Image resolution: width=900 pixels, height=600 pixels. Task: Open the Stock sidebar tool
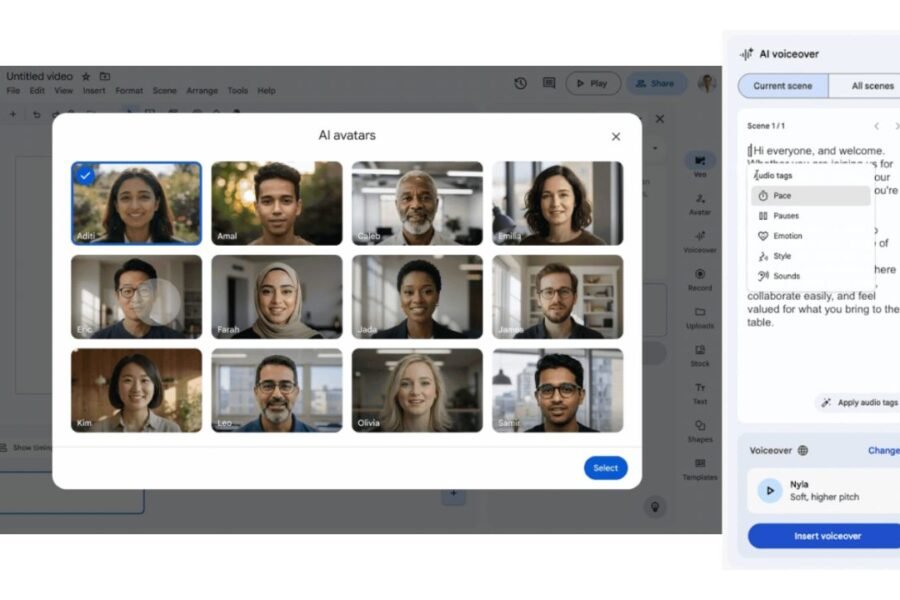coord(700,355)
